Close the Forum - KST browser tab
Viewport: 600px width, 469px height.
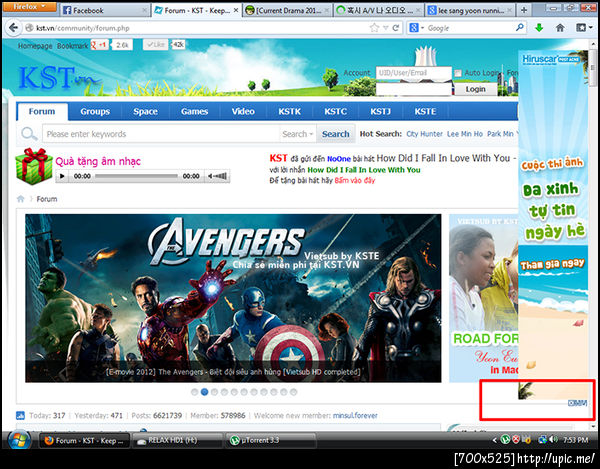236,10
